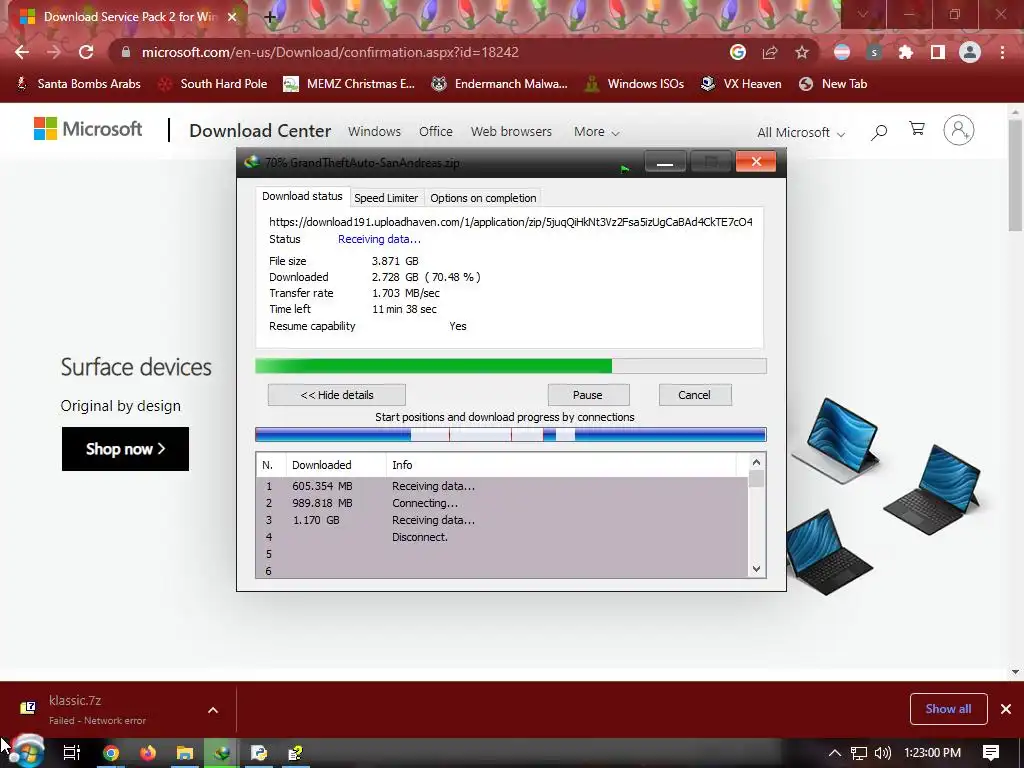Viewport: 1024px width, 768px height.
Task: Open a new browser tab
Action: [270, 17]
